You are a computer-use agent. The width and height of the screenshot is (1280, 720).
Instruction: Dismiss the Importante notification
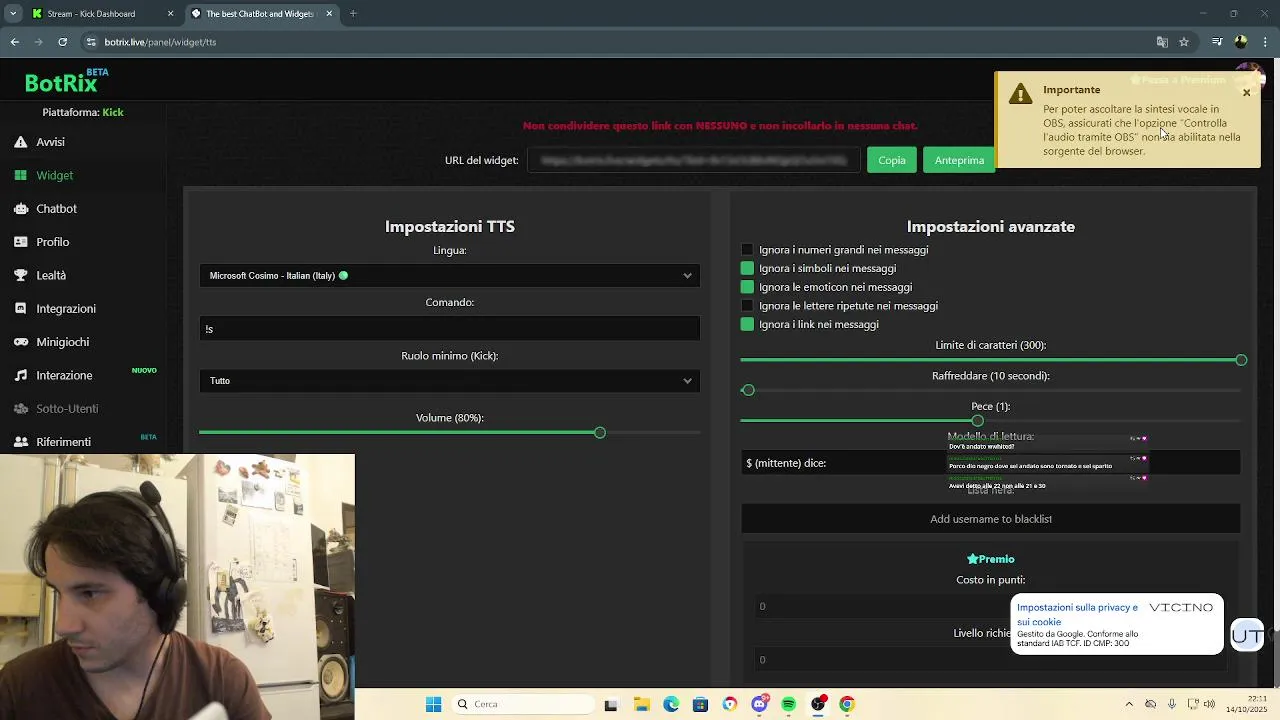(x=1246, y=93)
